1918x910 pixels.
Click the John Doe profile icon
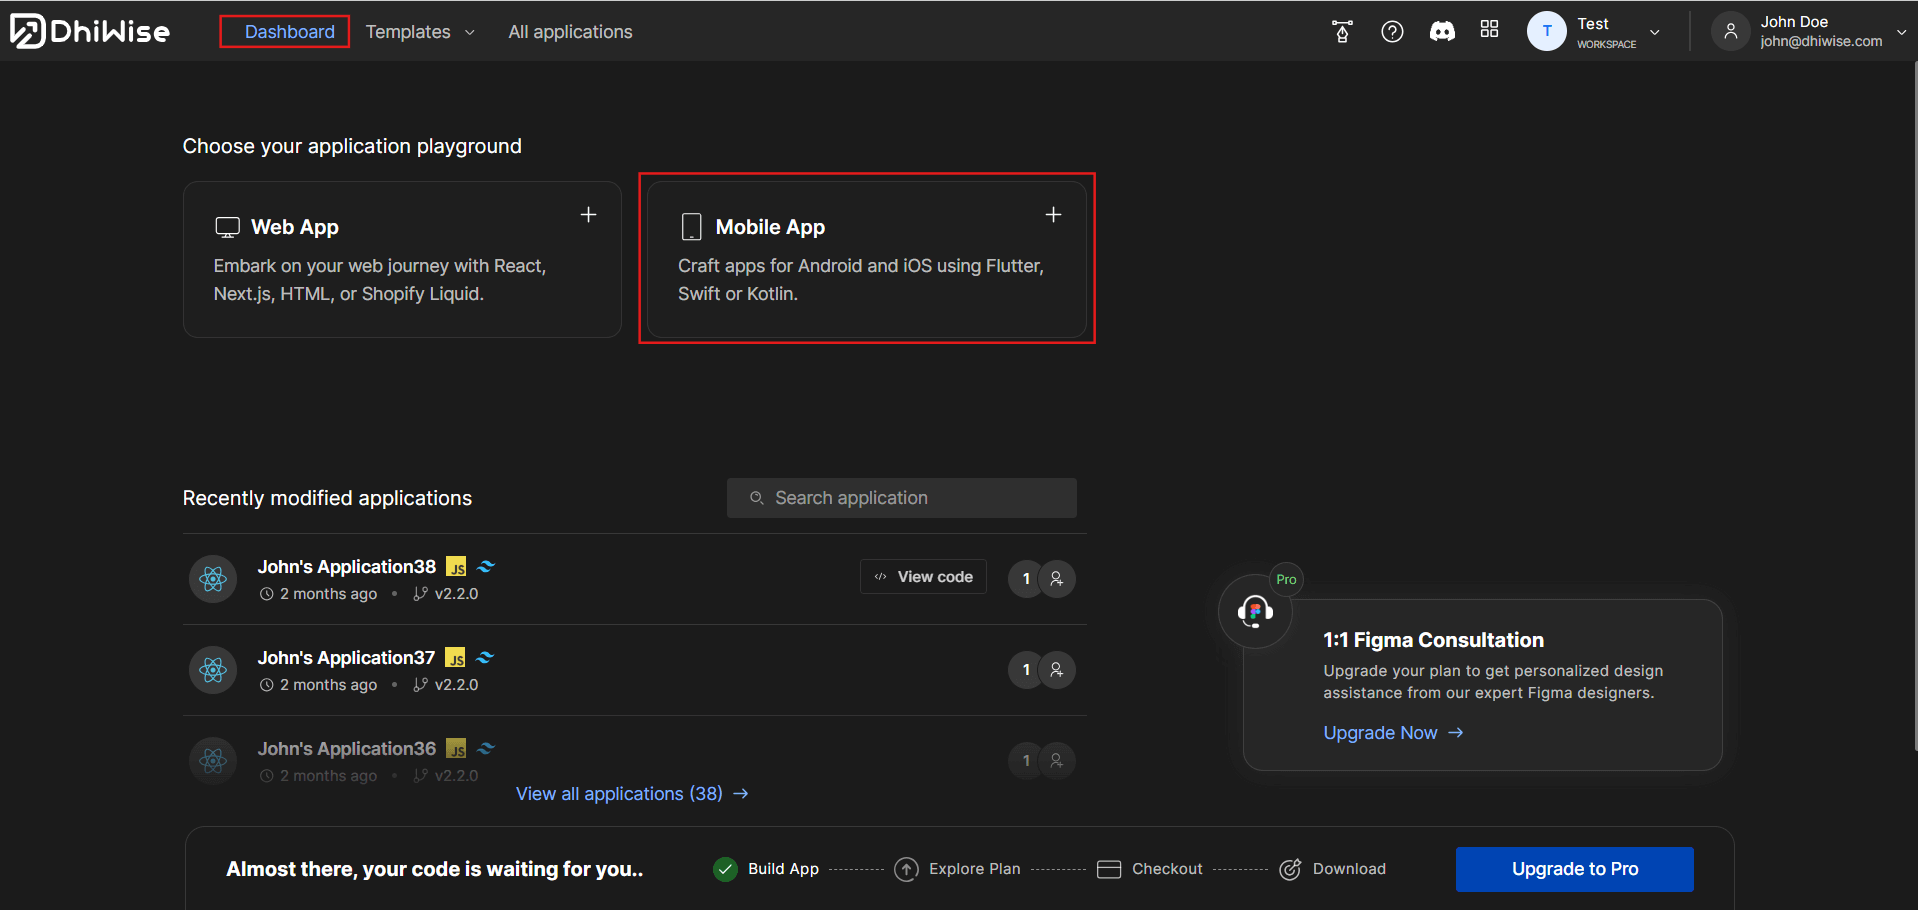pos(1730,31)
